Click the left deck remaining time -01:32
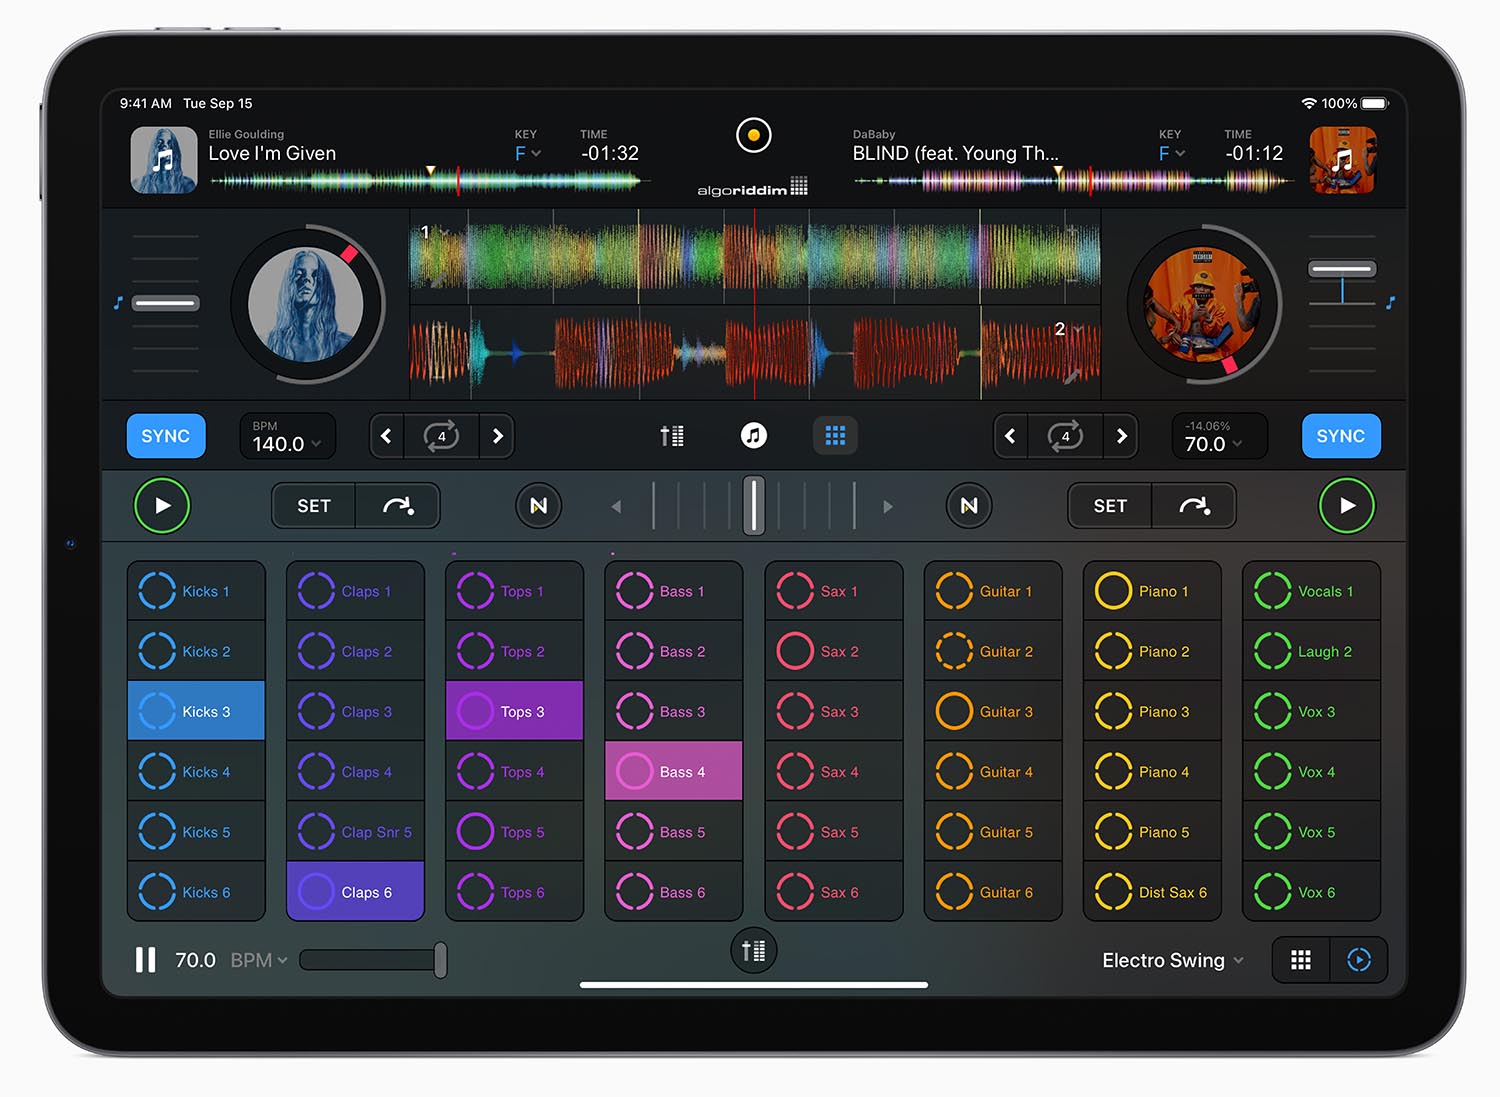 click(x=610, y=153)
